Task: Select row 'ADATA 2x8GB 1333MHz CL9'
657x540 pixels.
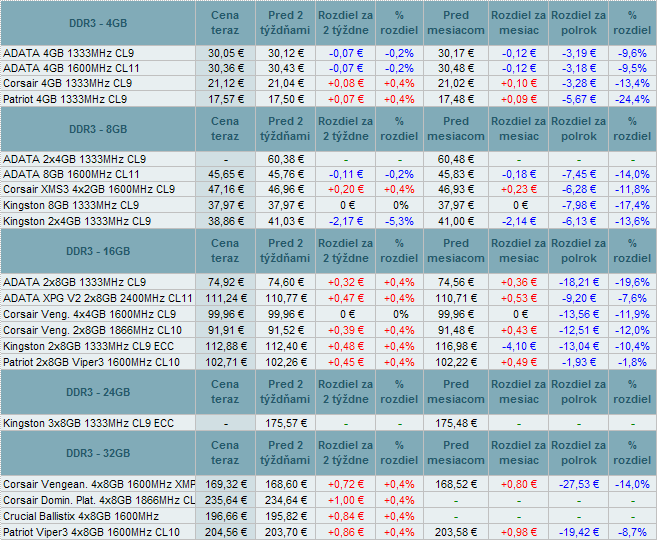Action: coord(328,282)
